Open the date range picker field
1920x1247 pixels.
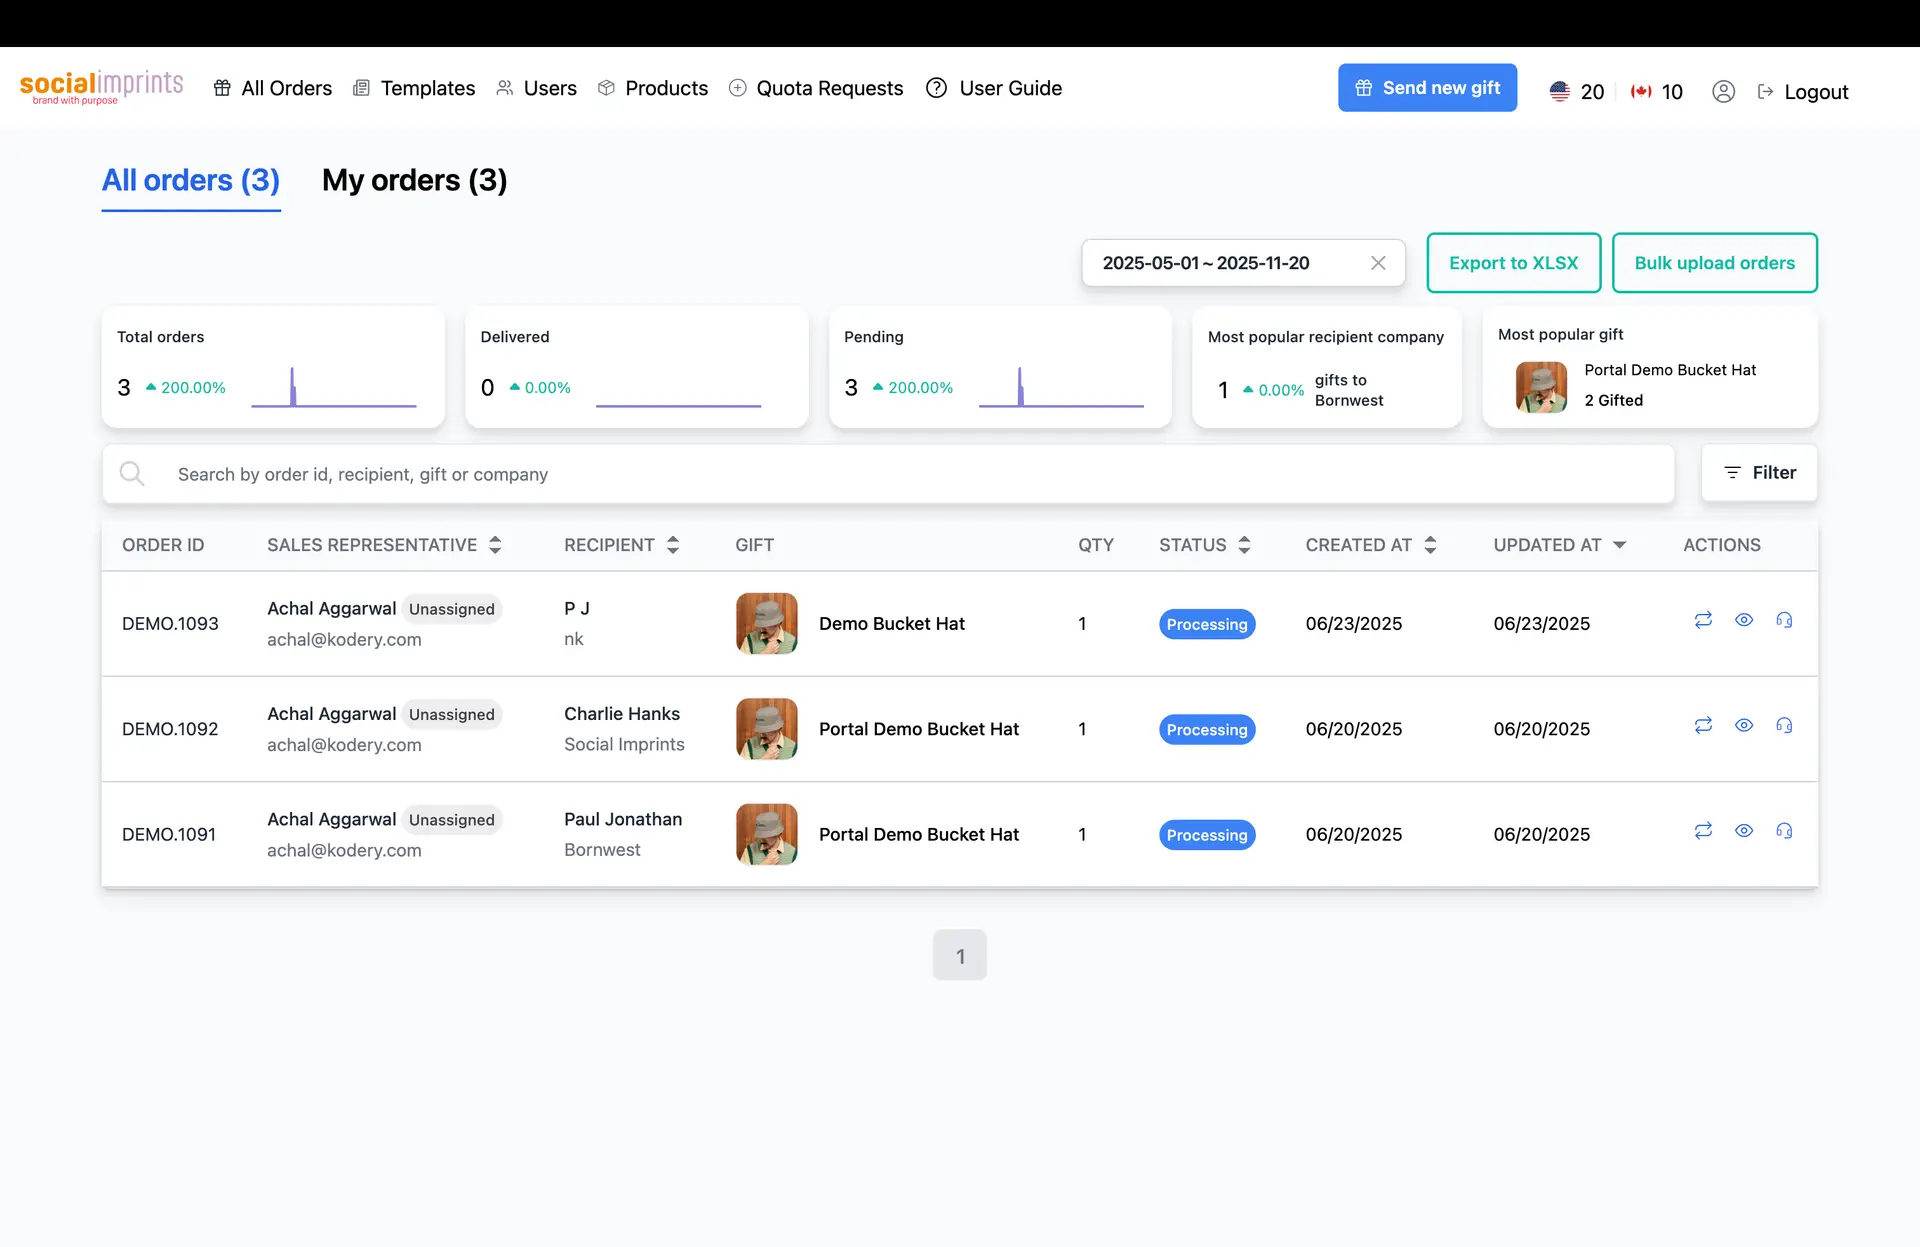coord(1243,263)
